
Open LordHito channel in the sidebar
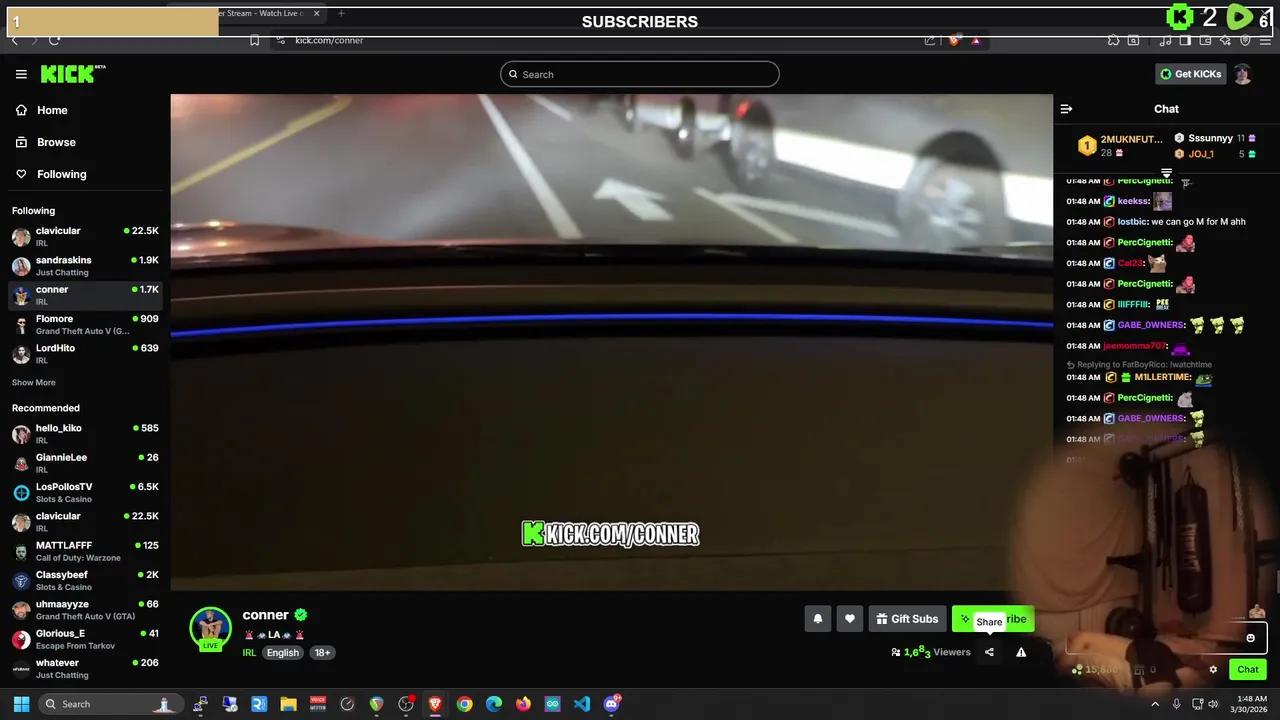point(85,354)
